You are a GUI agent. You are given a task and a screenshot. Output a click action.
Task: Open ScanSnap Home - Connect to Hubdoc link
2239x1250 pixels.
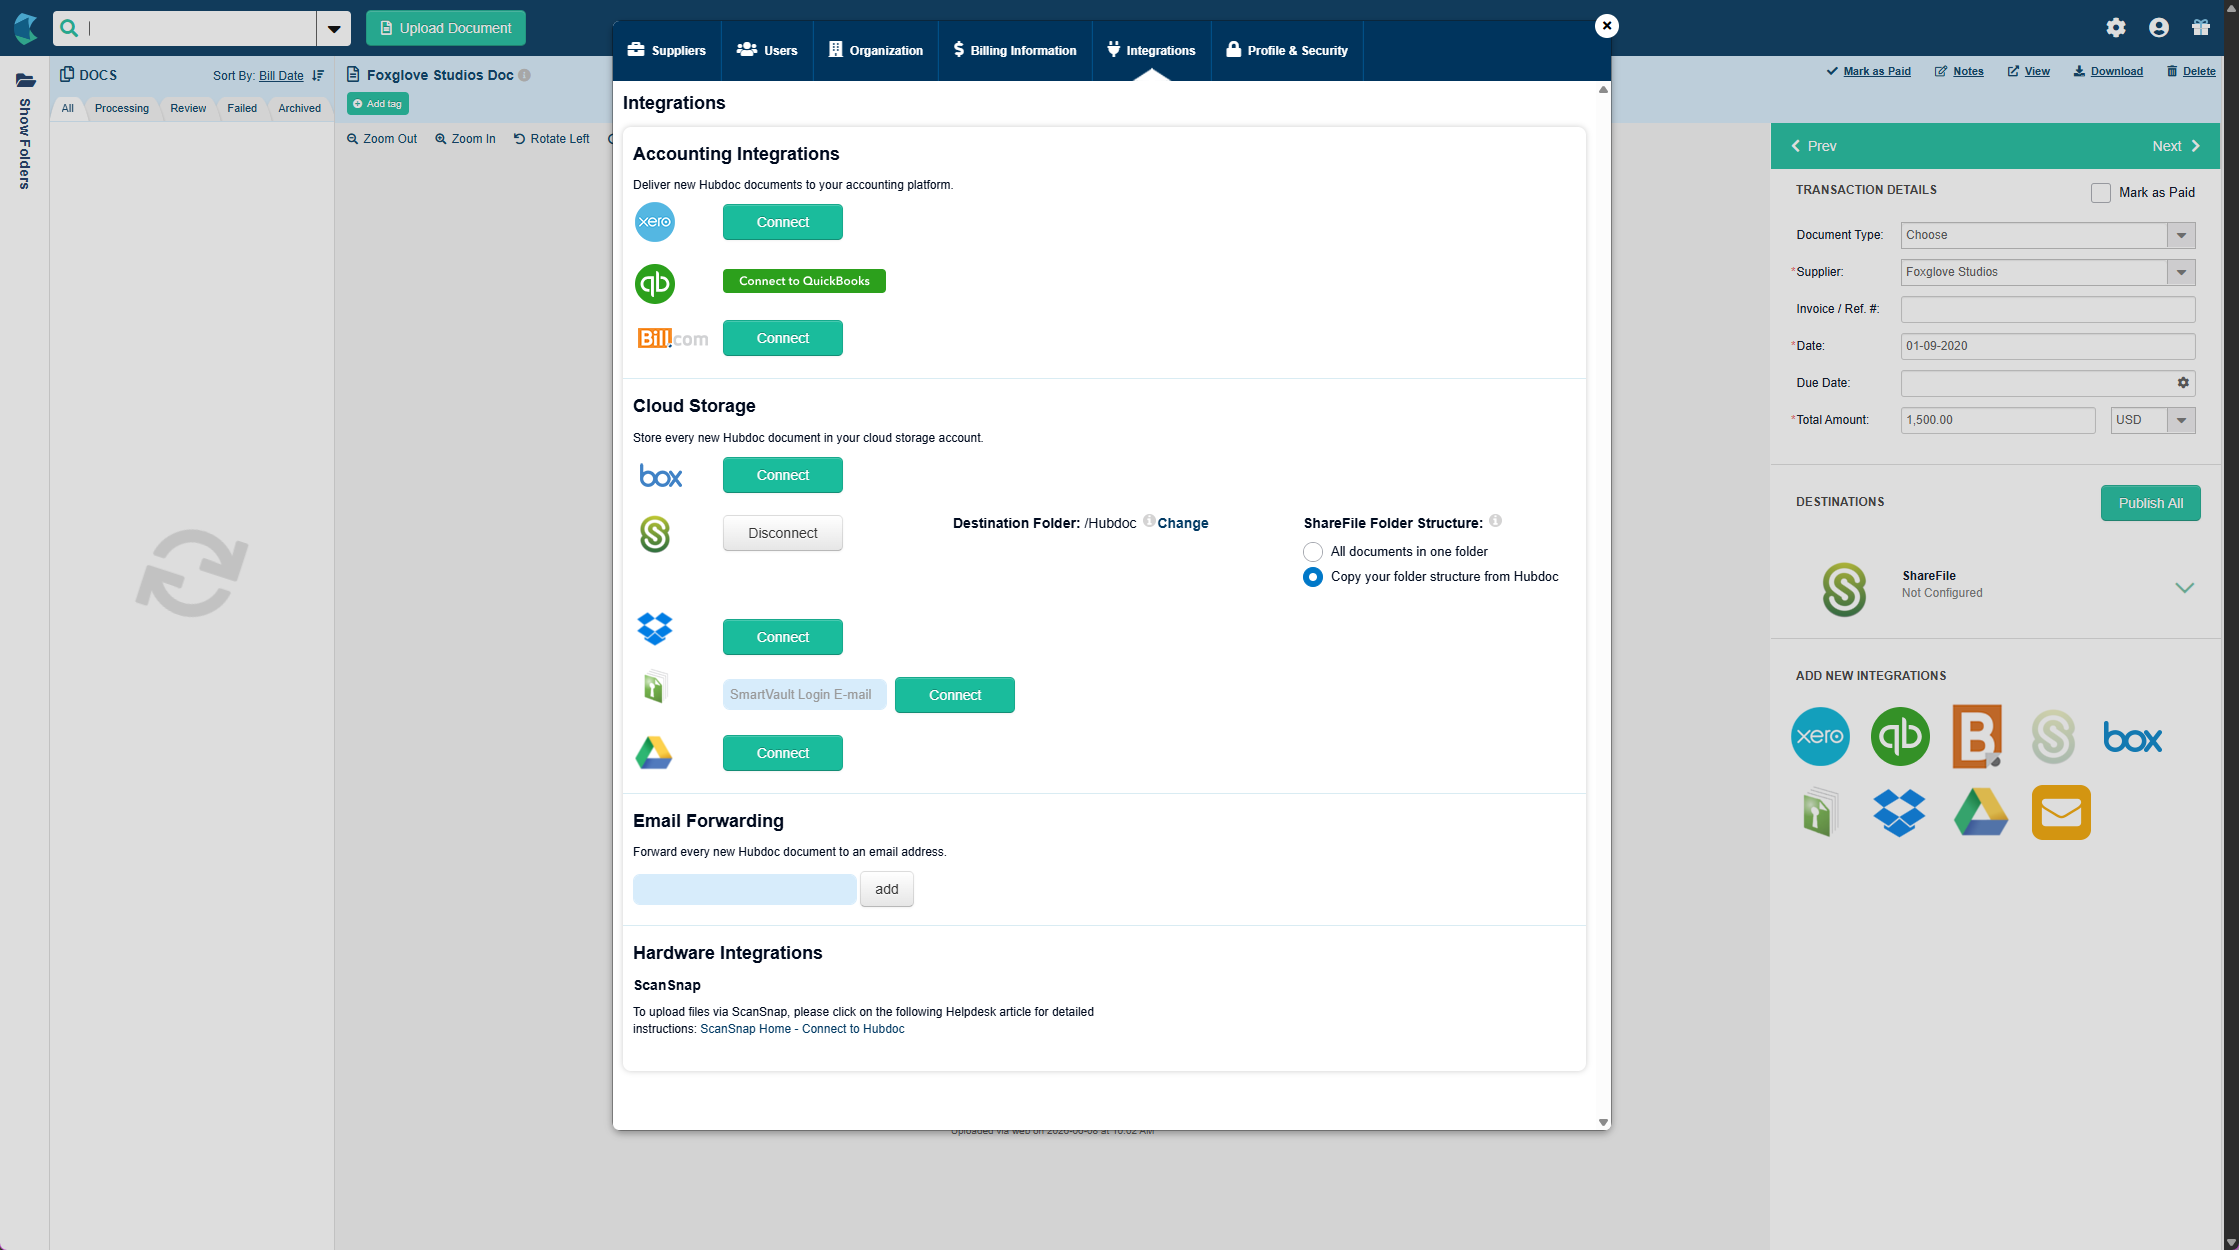[802, 1029]
